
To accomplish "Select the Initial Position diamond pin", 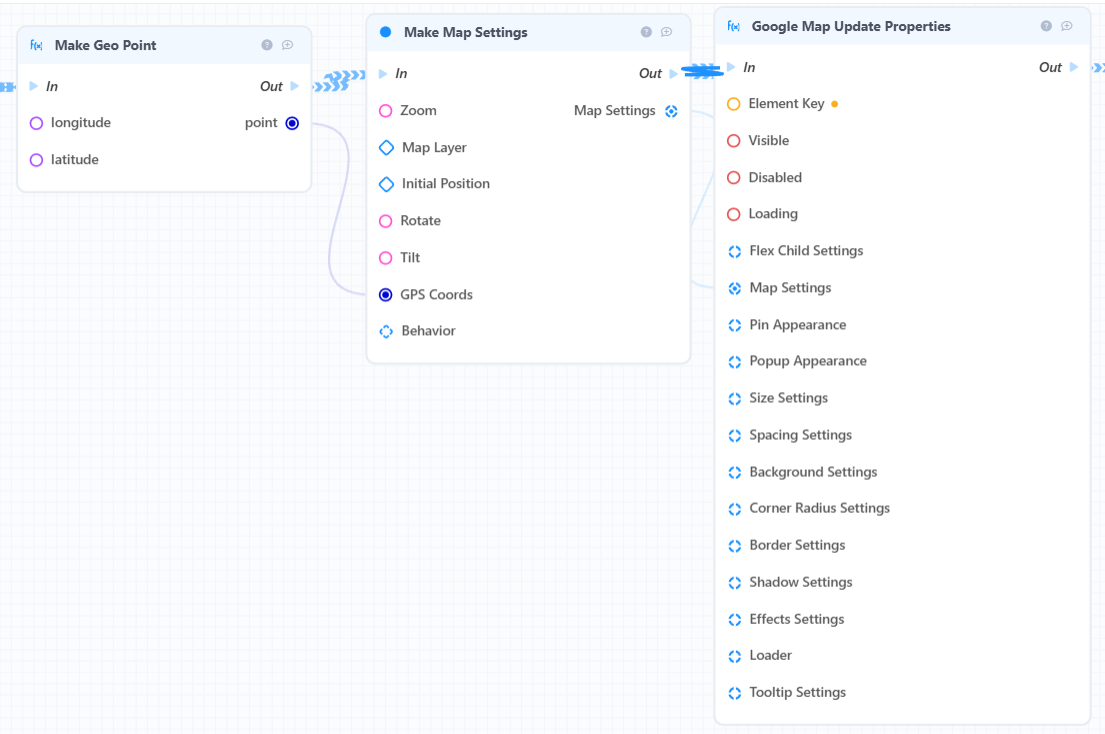I will pos(386,184).
